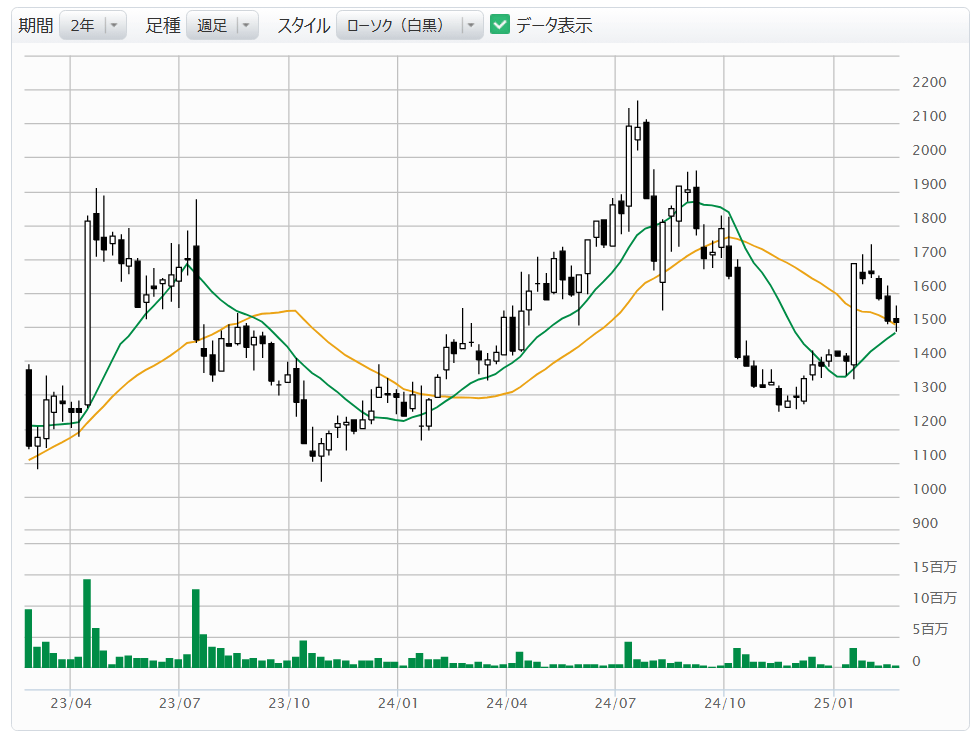Viewport: 977px width, 740px height.
Task: Select the large volume spike near 23/07
Action: [x=196, y=628]
